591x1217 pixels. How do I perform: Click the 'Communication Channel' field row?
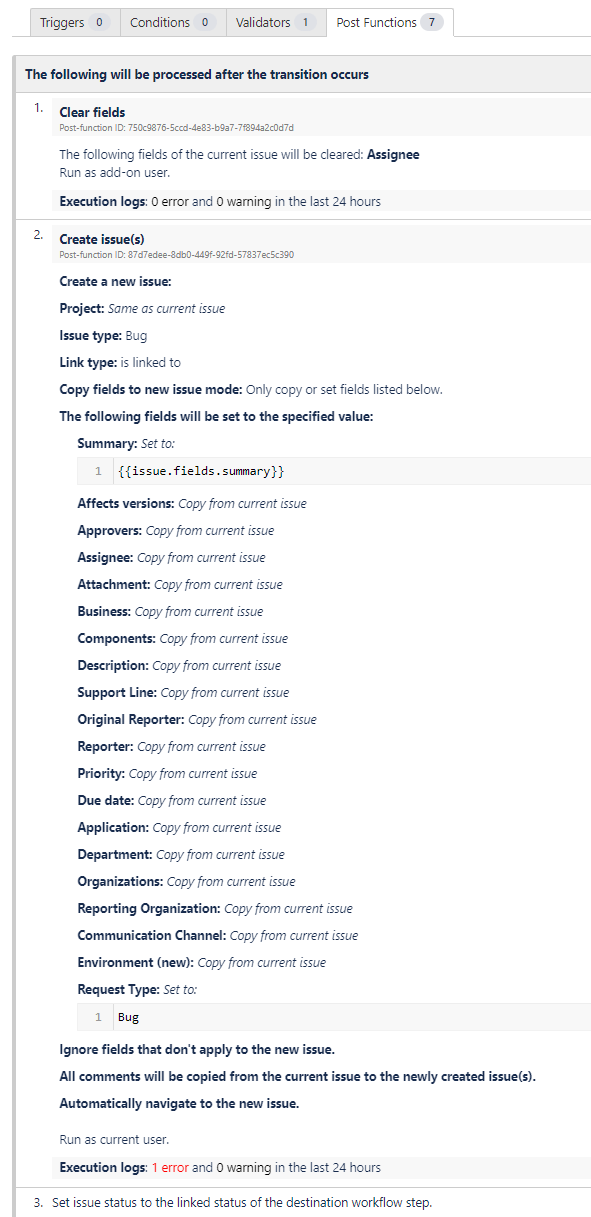coord(217,935)
